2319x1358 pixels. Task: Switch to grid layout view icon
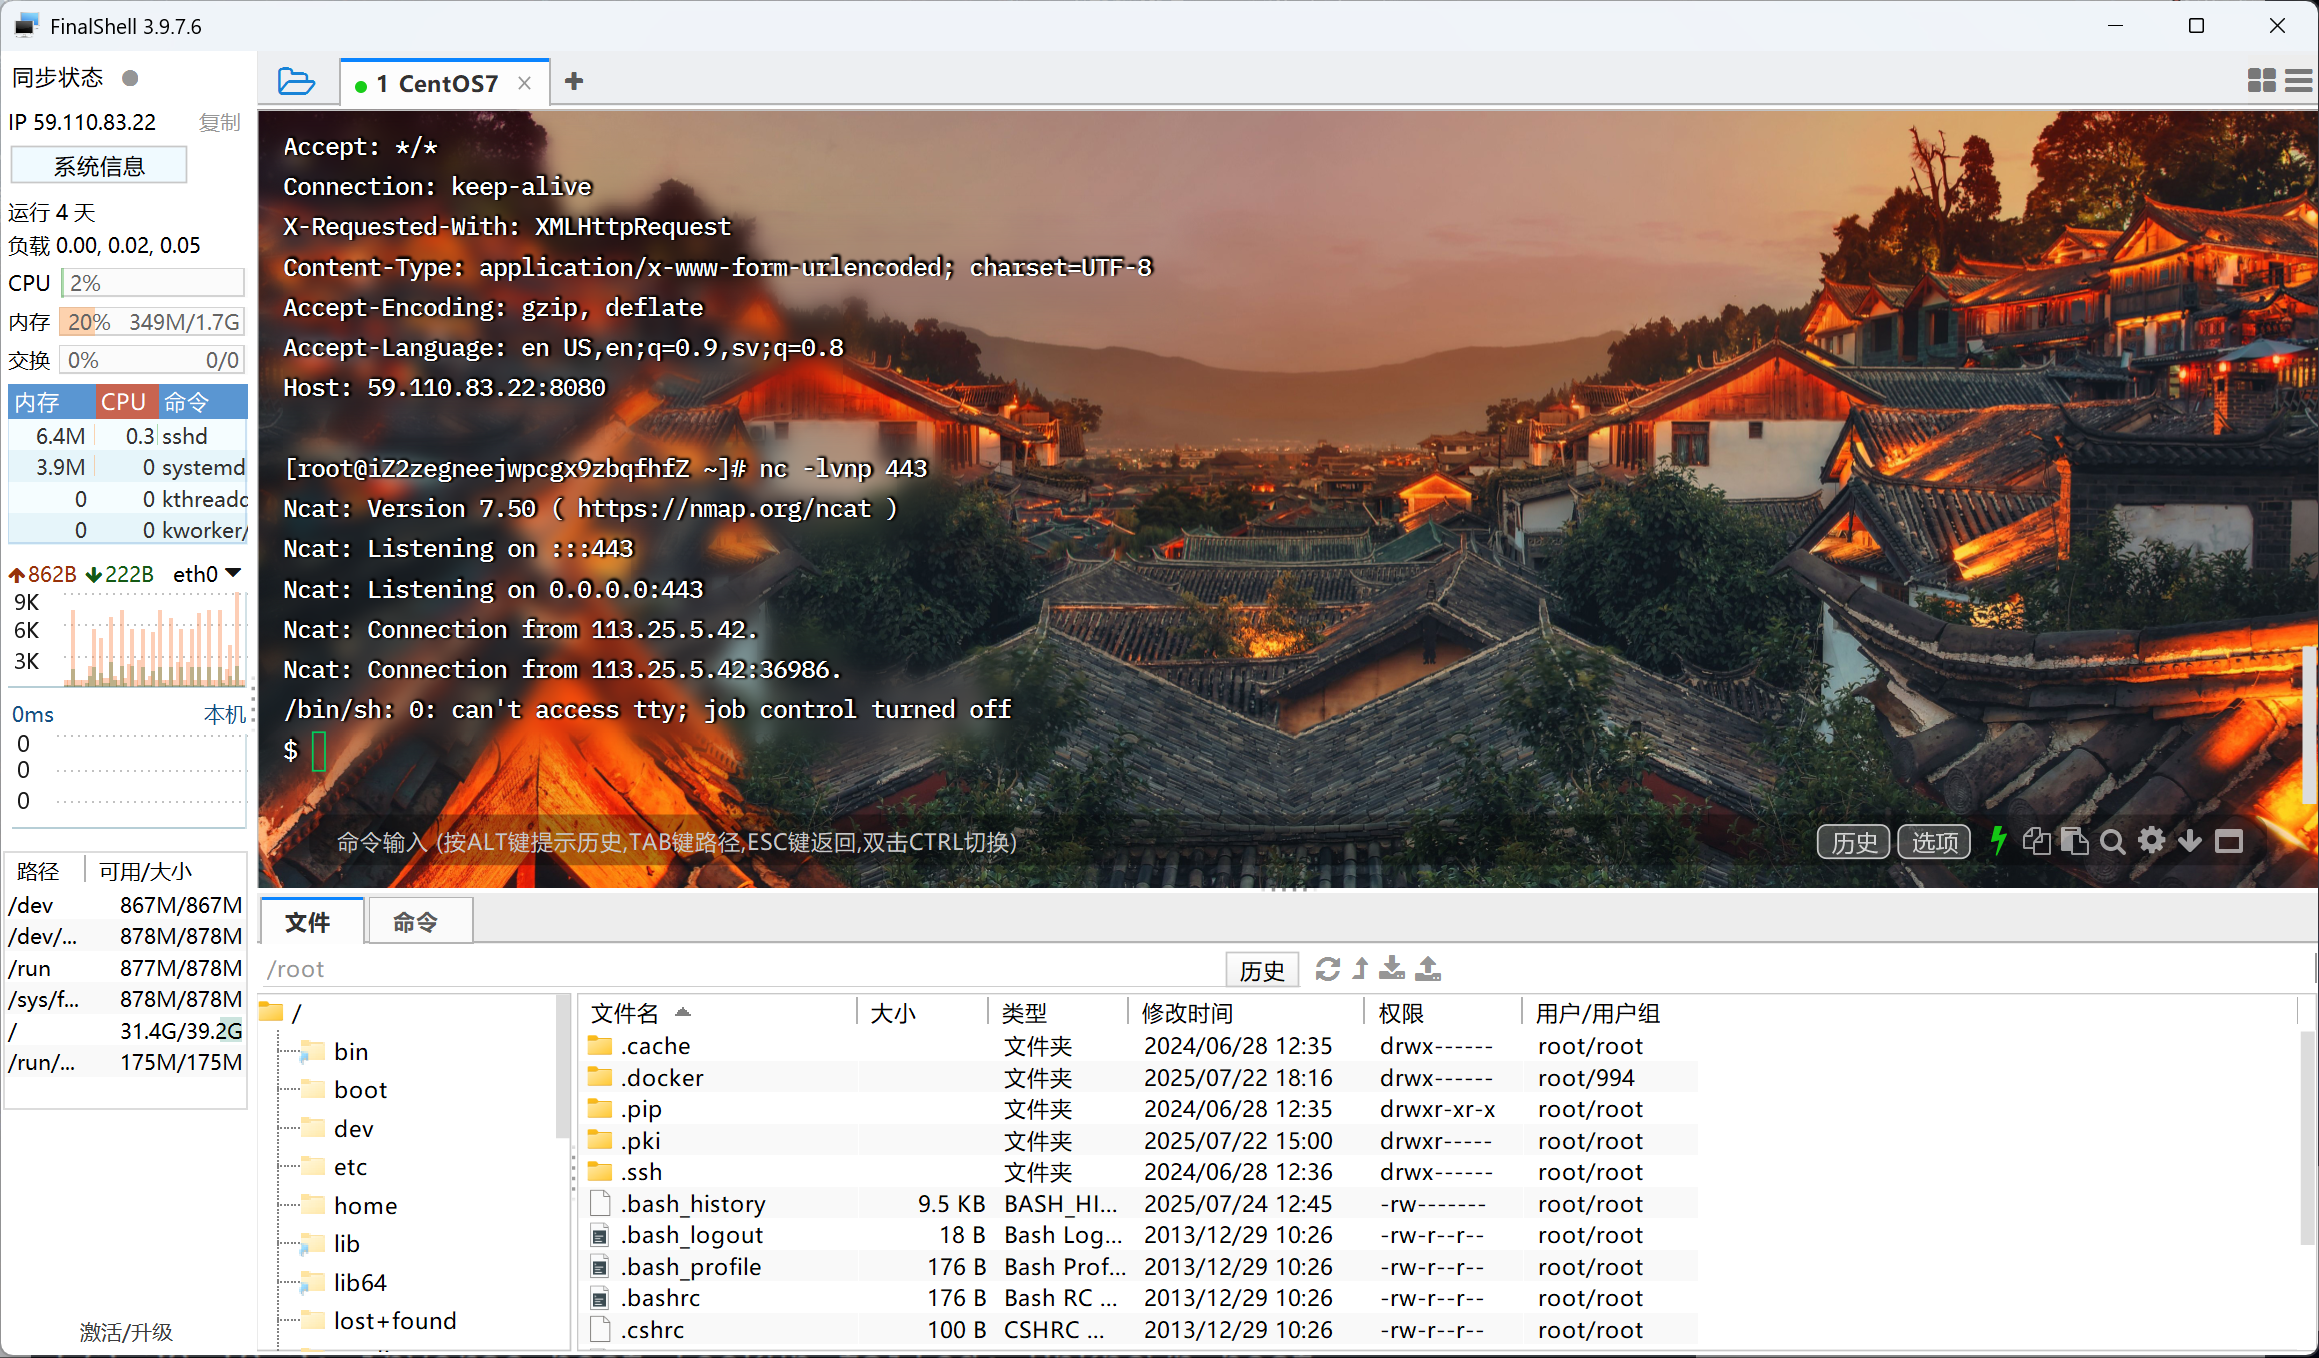[x=2261, y=81]
